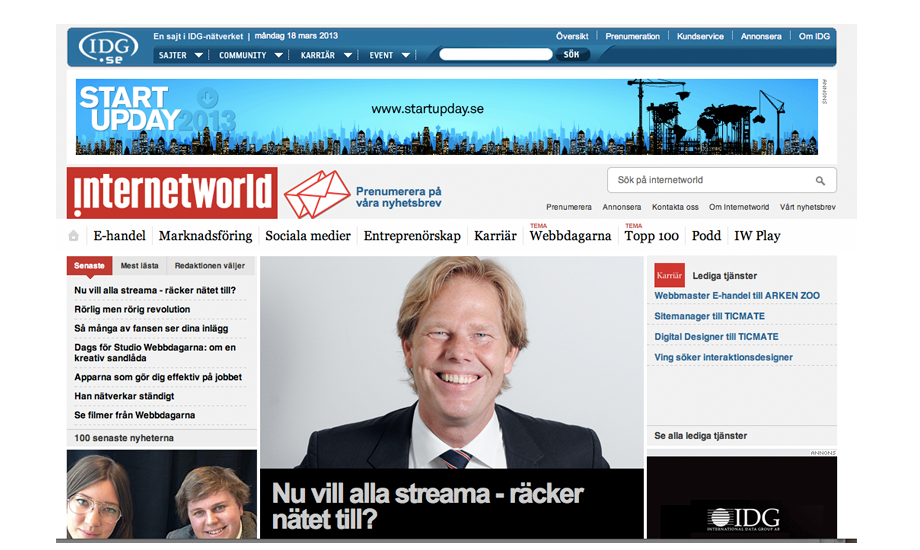Open Annonsera link under the search box
Viewport: 920px width, 550px height.
pyautogui.click(x=621, y=207)
